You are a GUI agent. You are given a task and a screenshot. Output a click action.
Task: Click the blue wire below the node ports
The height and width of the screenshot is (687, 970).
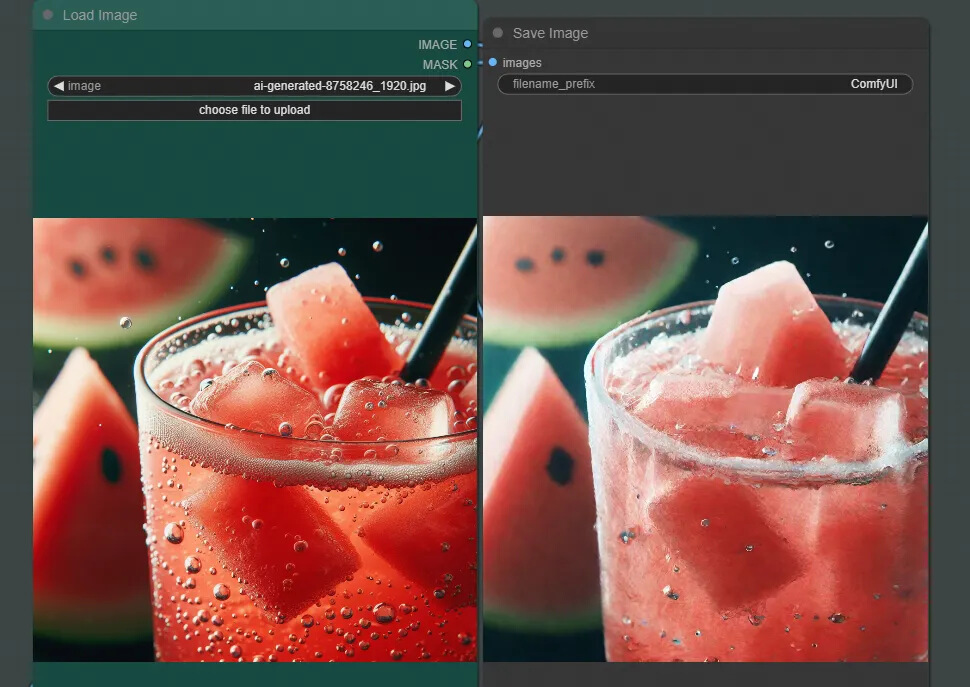click(x=481, y=130)
